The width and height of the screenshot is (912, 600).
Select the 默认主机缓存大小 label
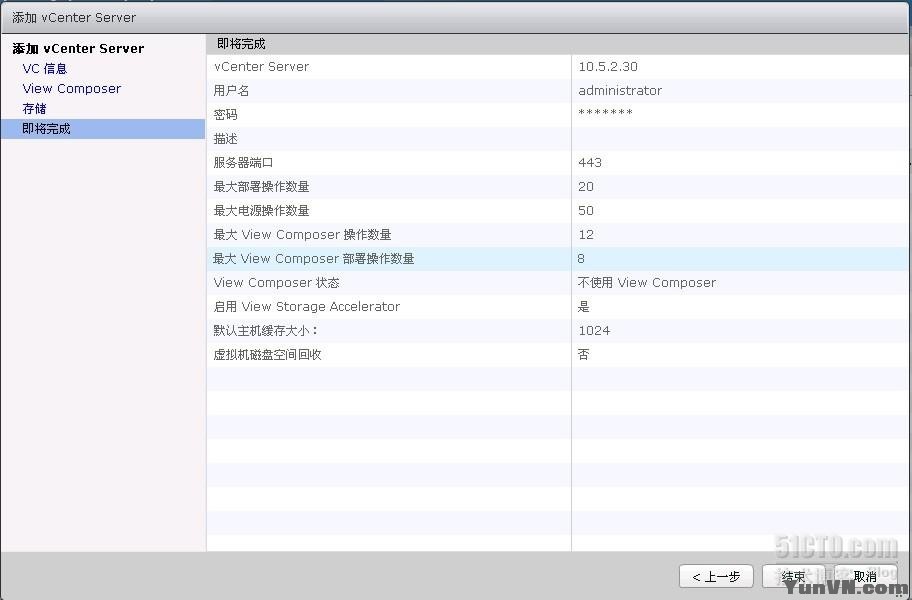[x=266, y=330]
